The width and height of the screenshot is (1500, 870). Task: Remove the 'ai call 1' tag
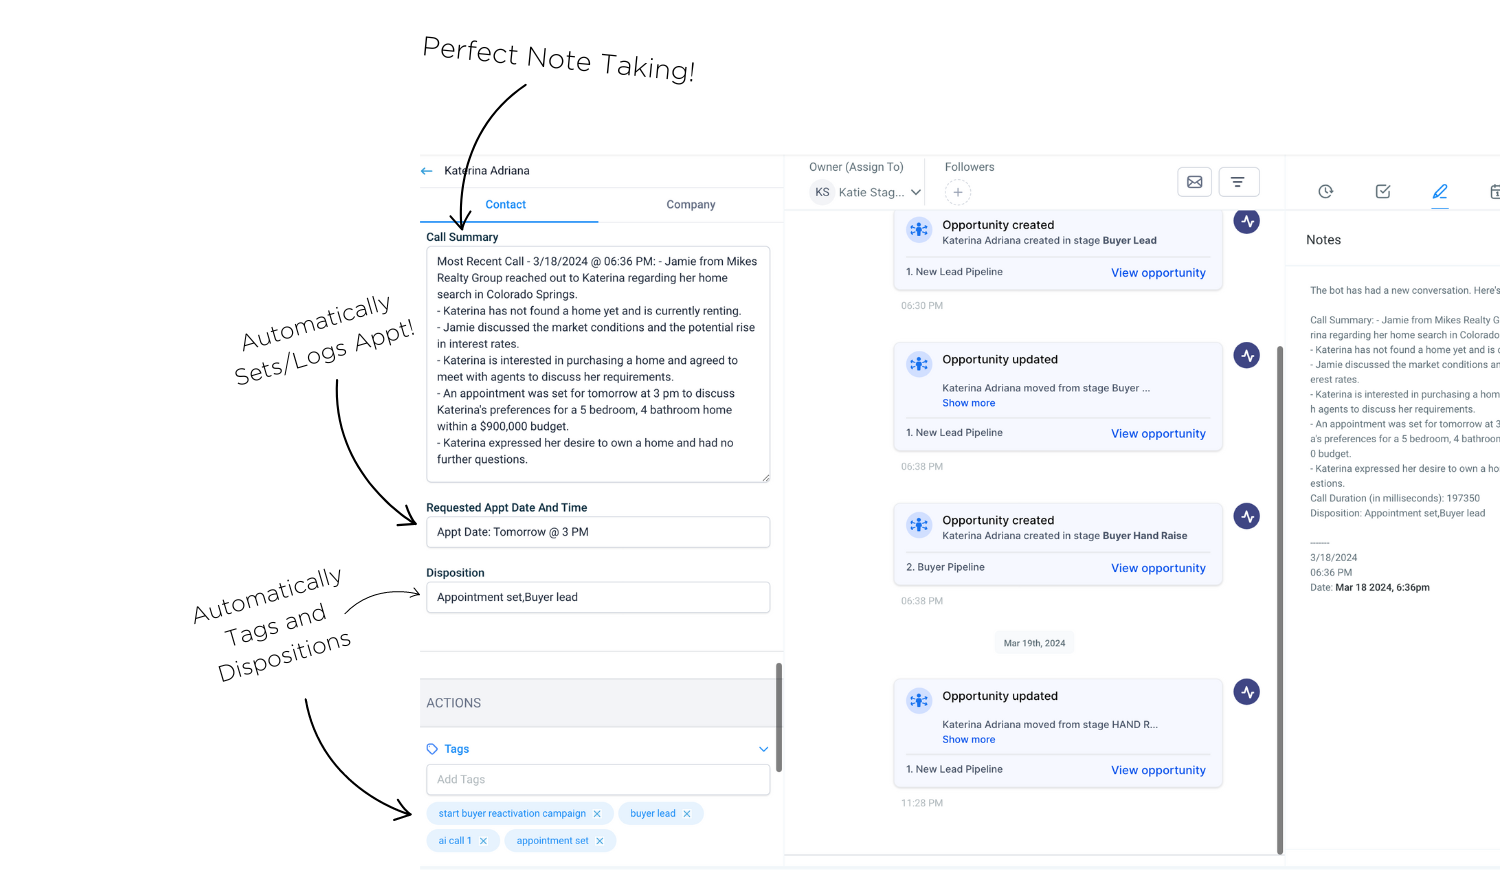point(483,841)
